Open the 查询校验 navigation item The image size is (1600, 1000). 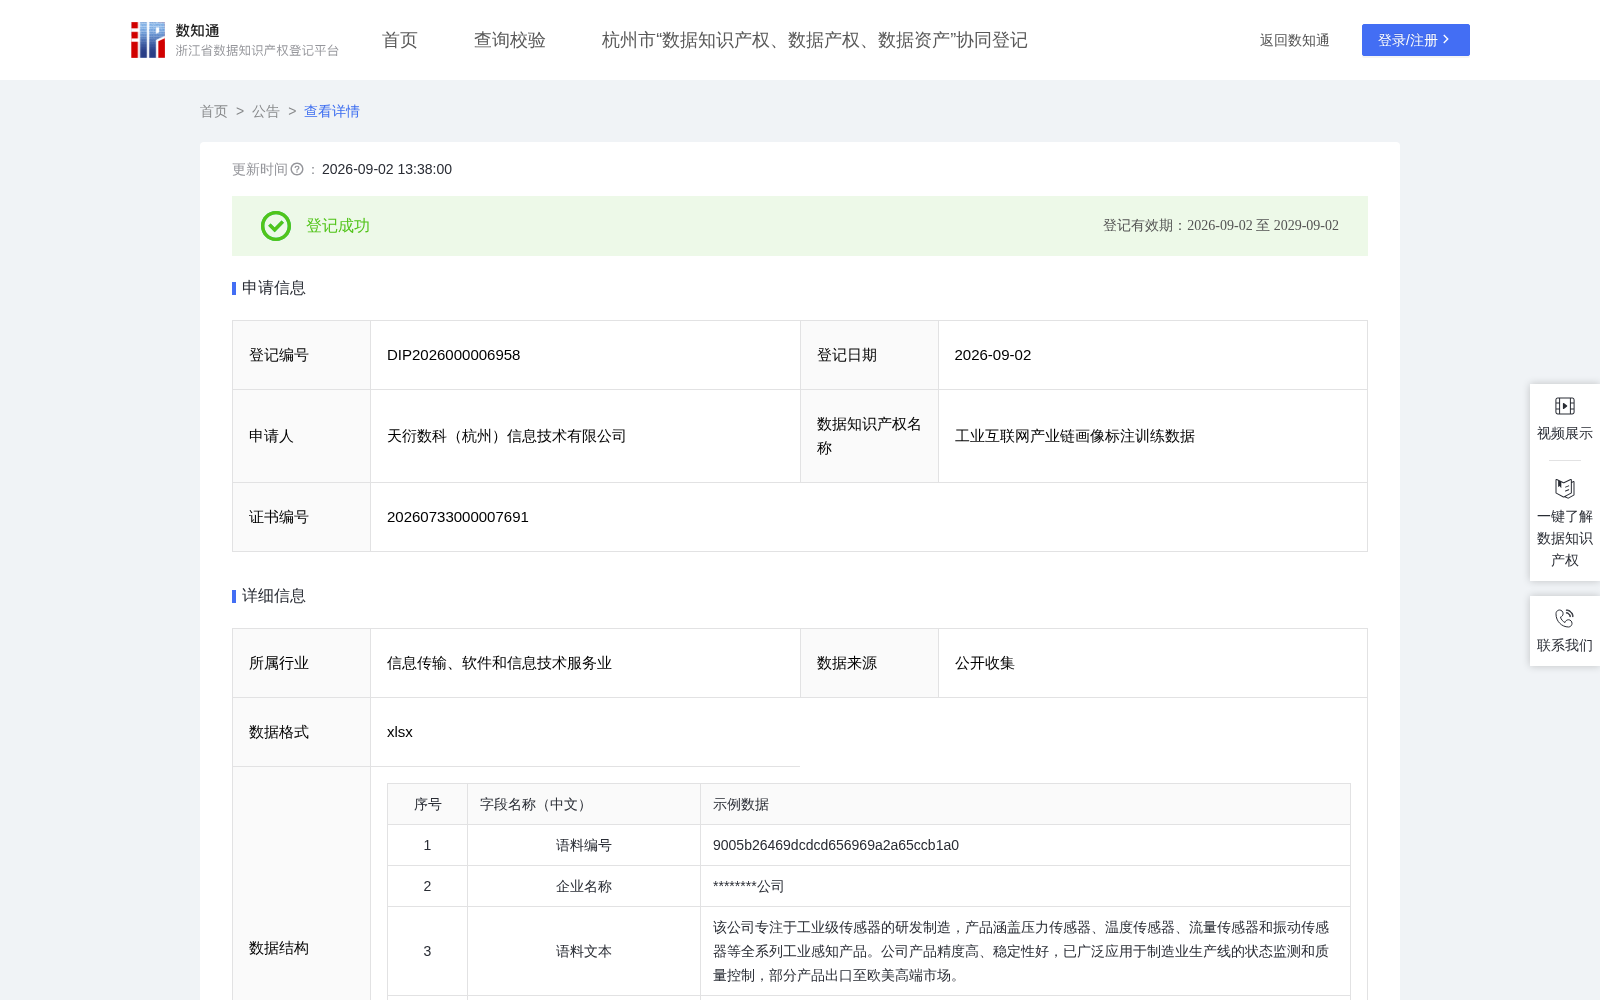[x=510, y=40]
